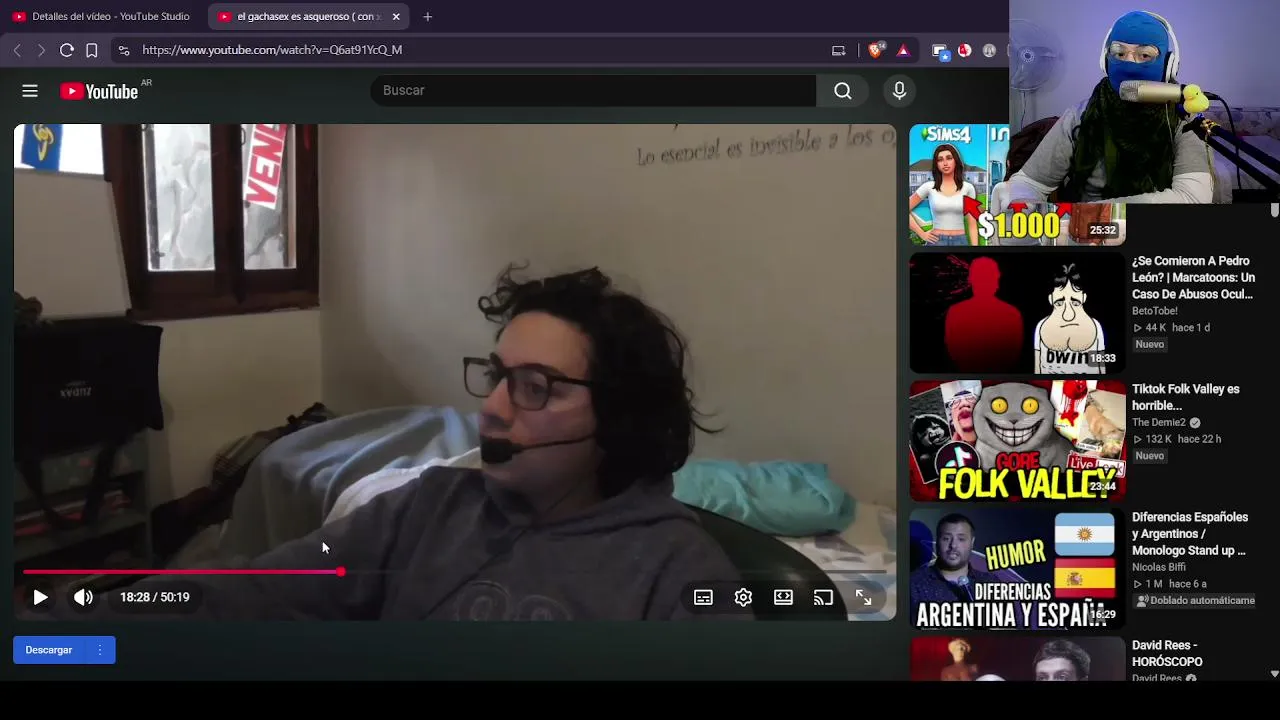The height and width of the screenshot is (720, 1280).
Task: Open 'David Rees - HORÓSCOPO' video title
Action: point(1167,654)
